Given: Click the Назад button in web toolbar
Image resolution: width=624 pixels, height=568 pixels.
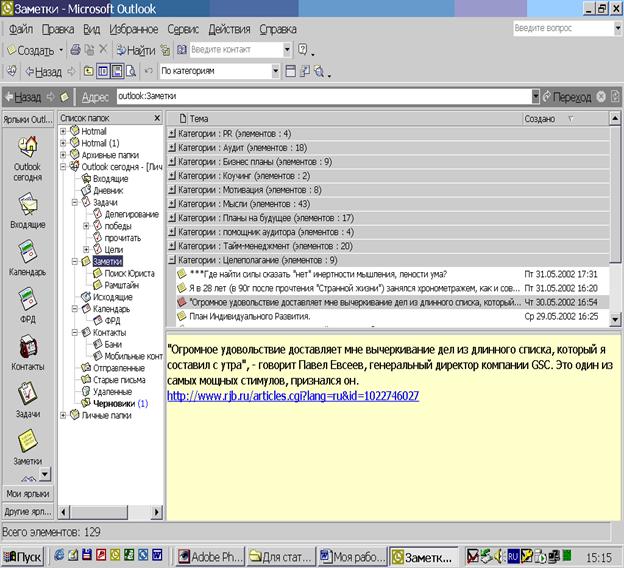Looking at the screenshot, I should point(23,97).
